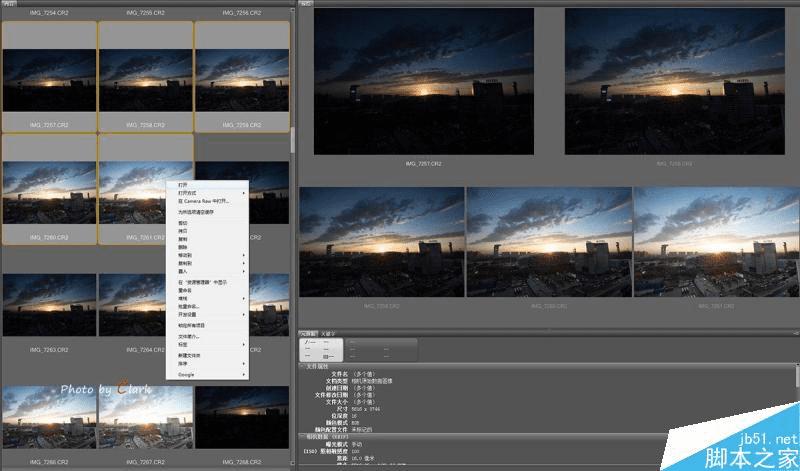Click the metadata placard camera settings box
This screenshot has height=471, width=800.
pyautogui.click(x=321, y=348)
